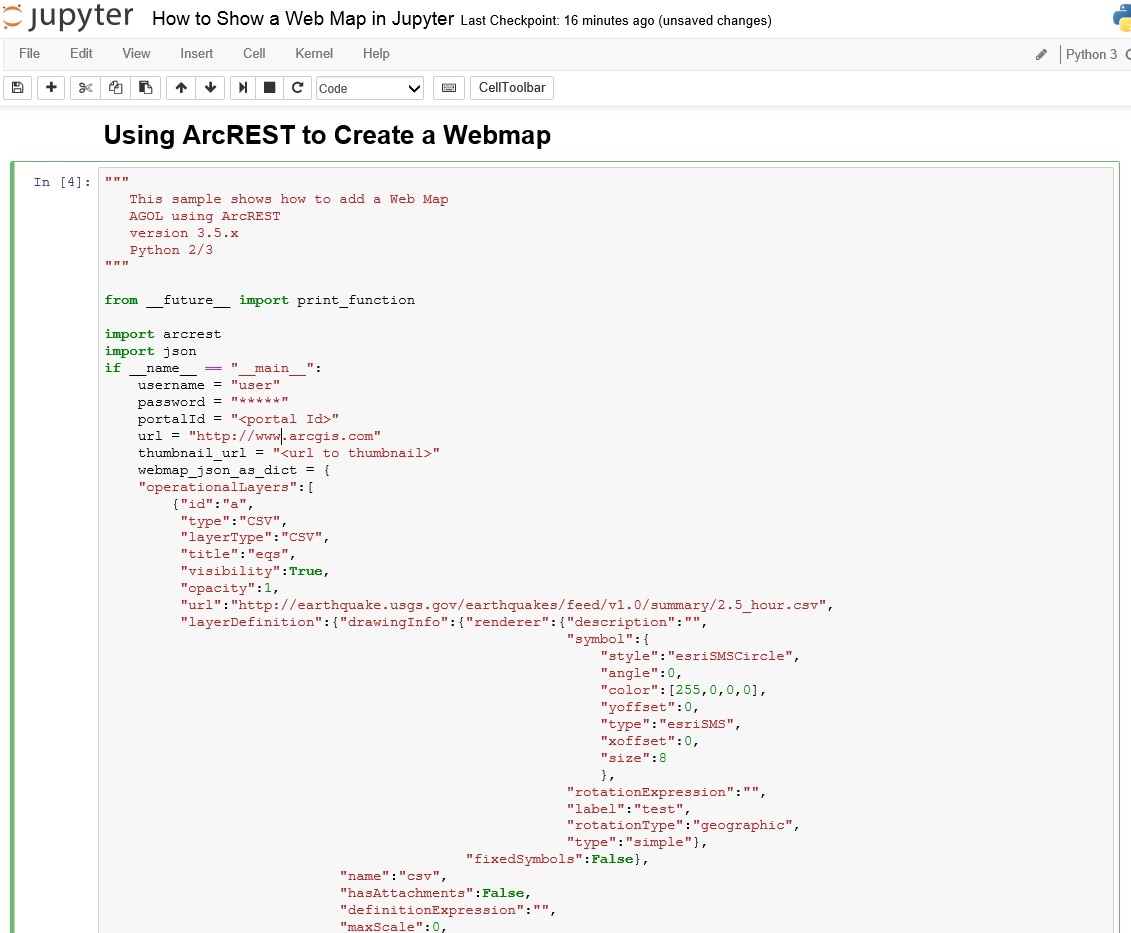Move selected cell up arrow
The image size is (1131, 933).
click(x=181, y=88)
